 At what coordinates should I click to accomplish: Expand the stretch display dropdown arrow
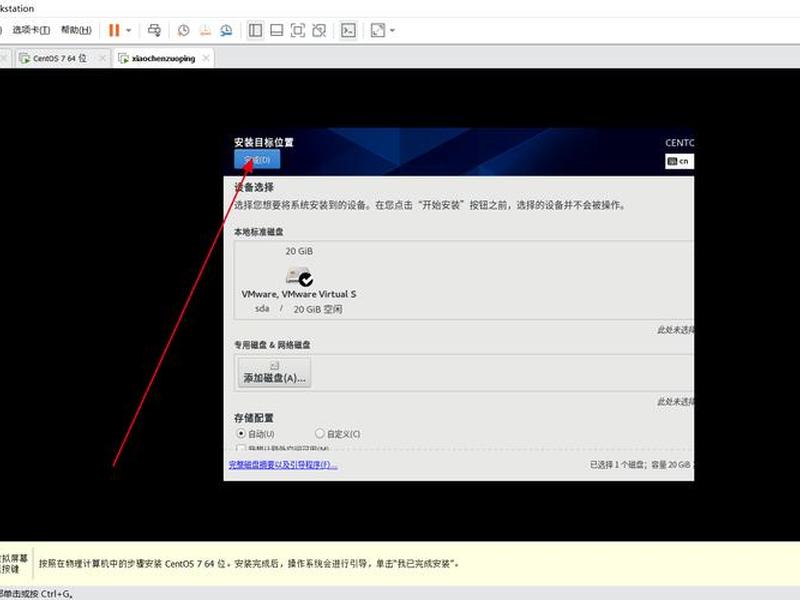pos(392,31)
